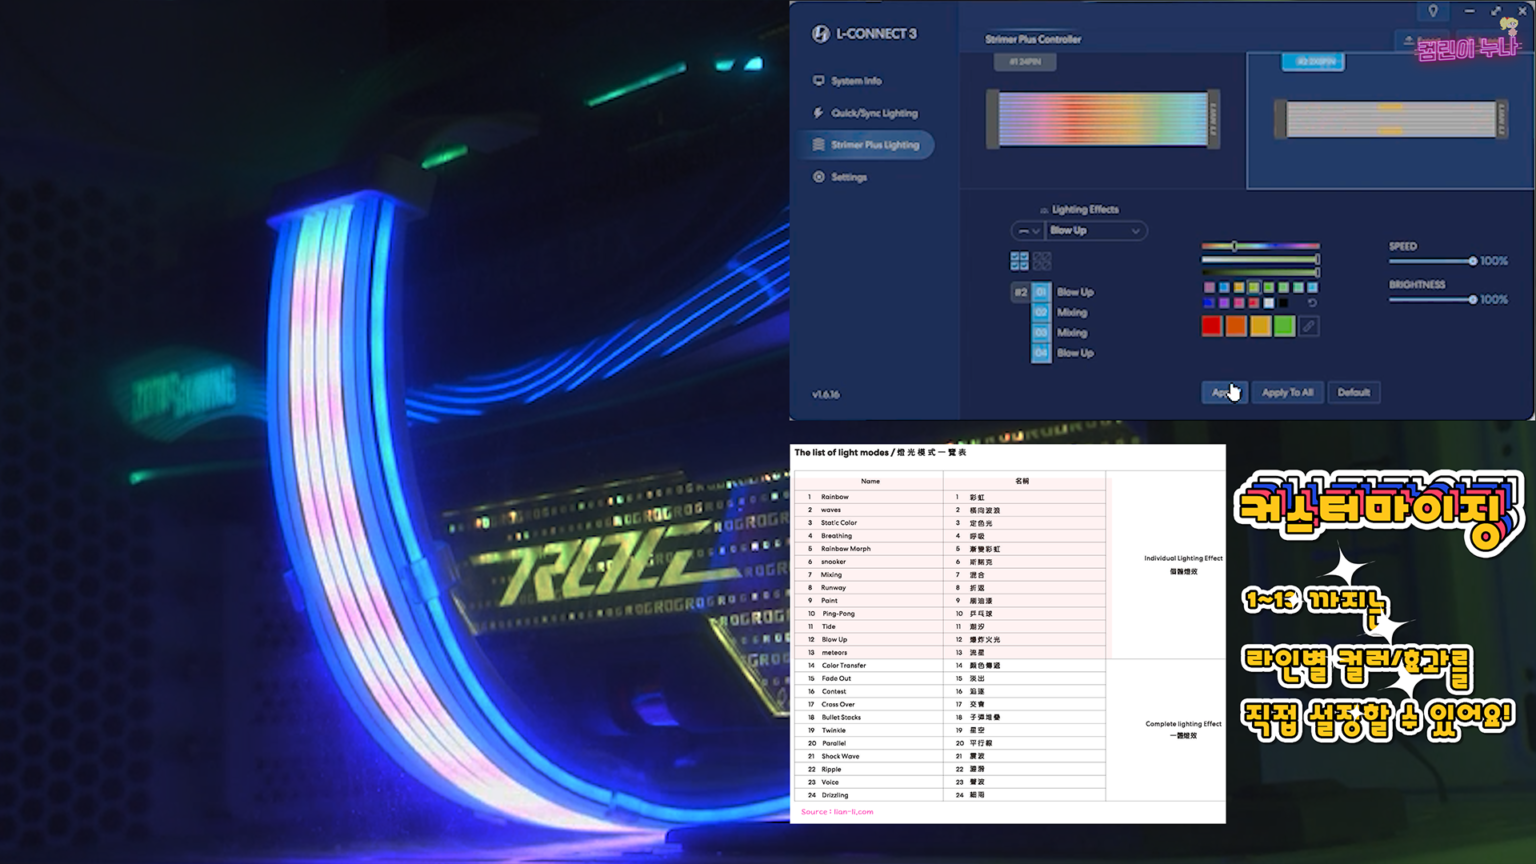The width and height of the screenshot is (1536, 864).
Task: Enable the left strip selection checkbox grid
Action: pos(1019,260)
